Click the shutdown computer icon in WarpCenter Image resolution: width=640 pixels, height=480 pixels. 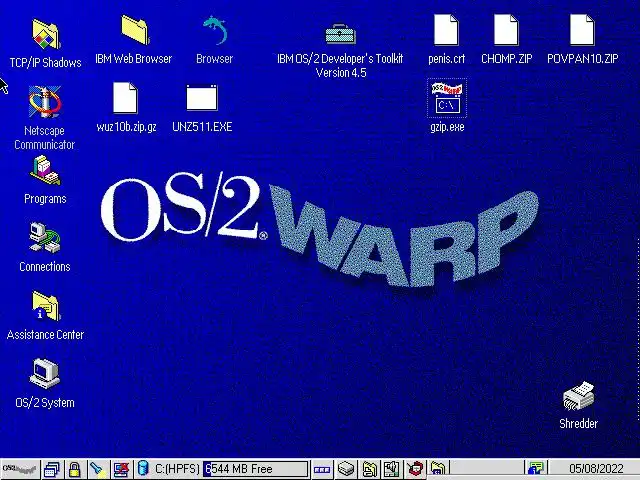pos(121,469)
